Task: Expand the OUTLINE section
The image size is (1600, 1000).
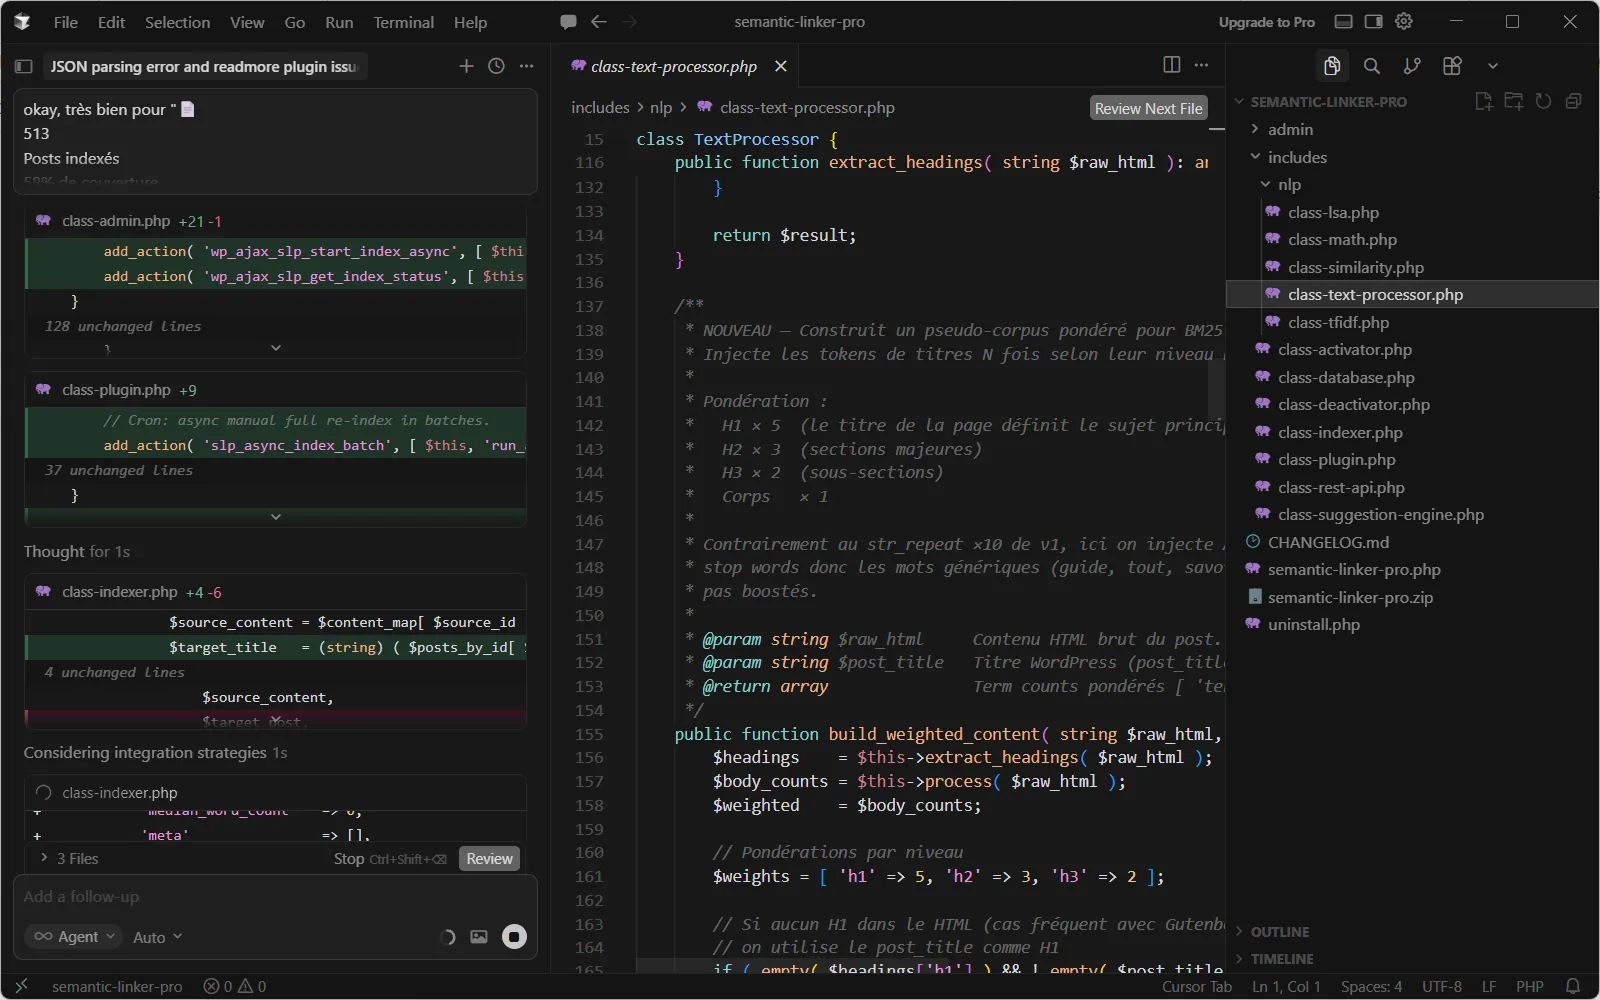Action: (1279, 932)
